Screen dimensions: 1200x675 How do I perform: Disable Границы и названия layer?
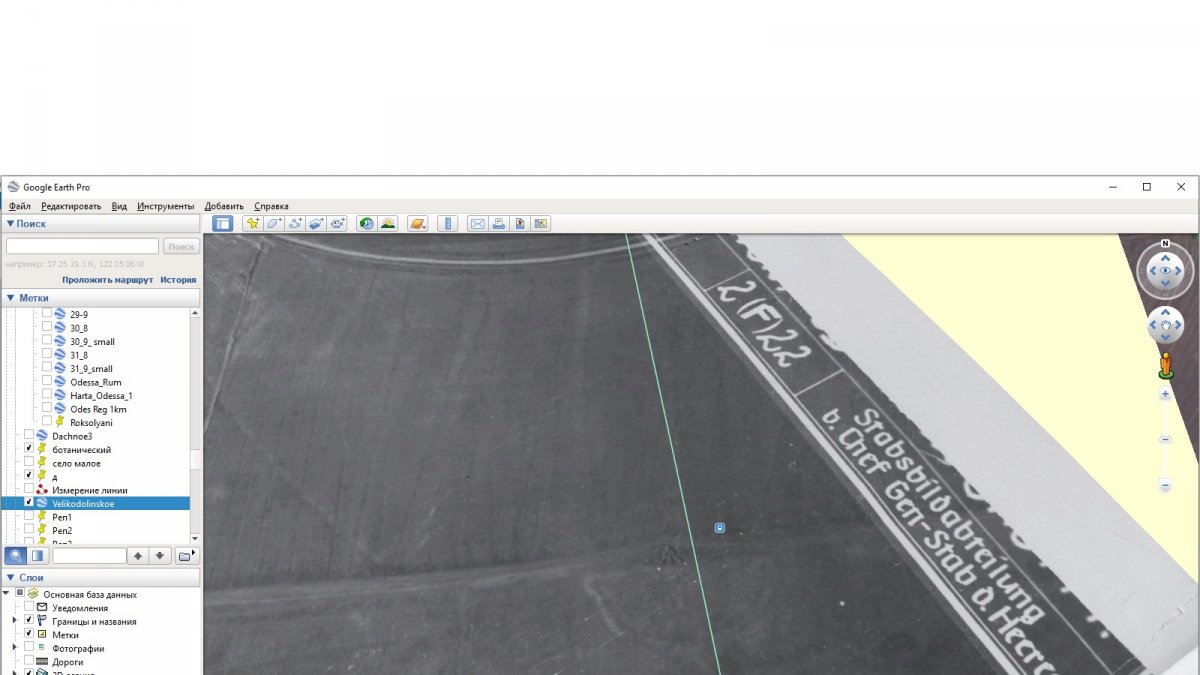pos(28,620)
